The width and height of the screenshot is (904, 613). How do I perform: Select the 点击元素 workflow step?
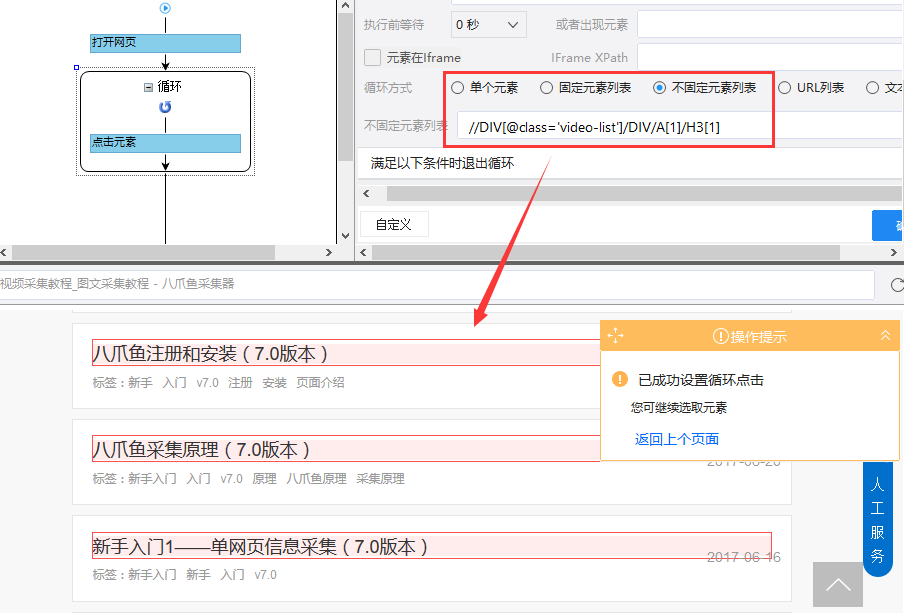(165, 143)
